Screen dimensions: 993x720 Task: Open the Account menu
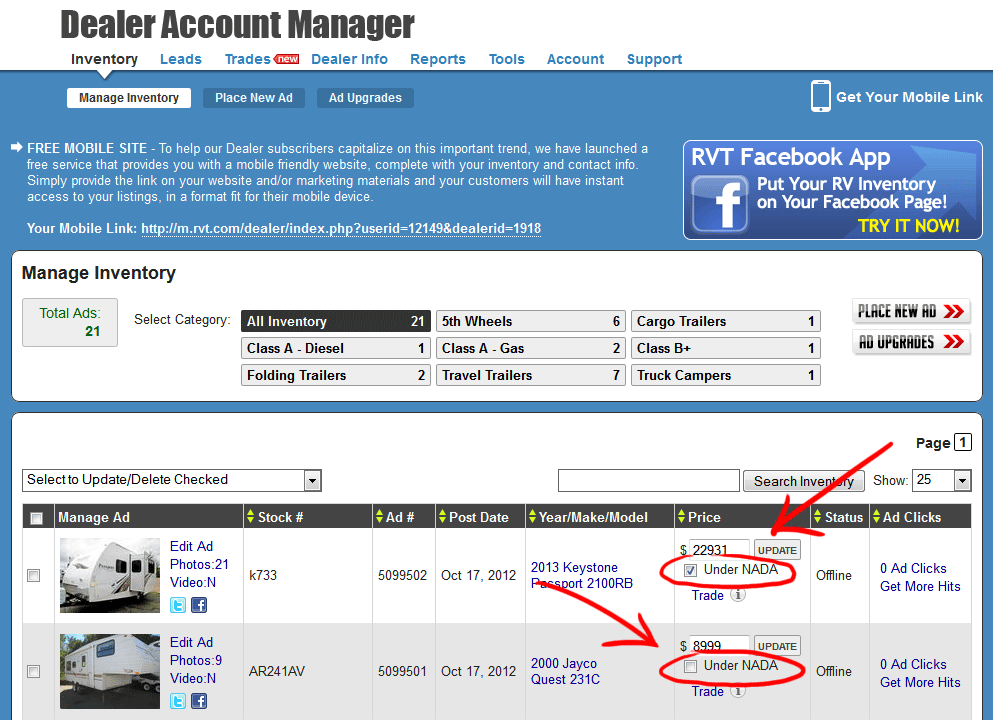pyautogui.click(x=576, y=59)
